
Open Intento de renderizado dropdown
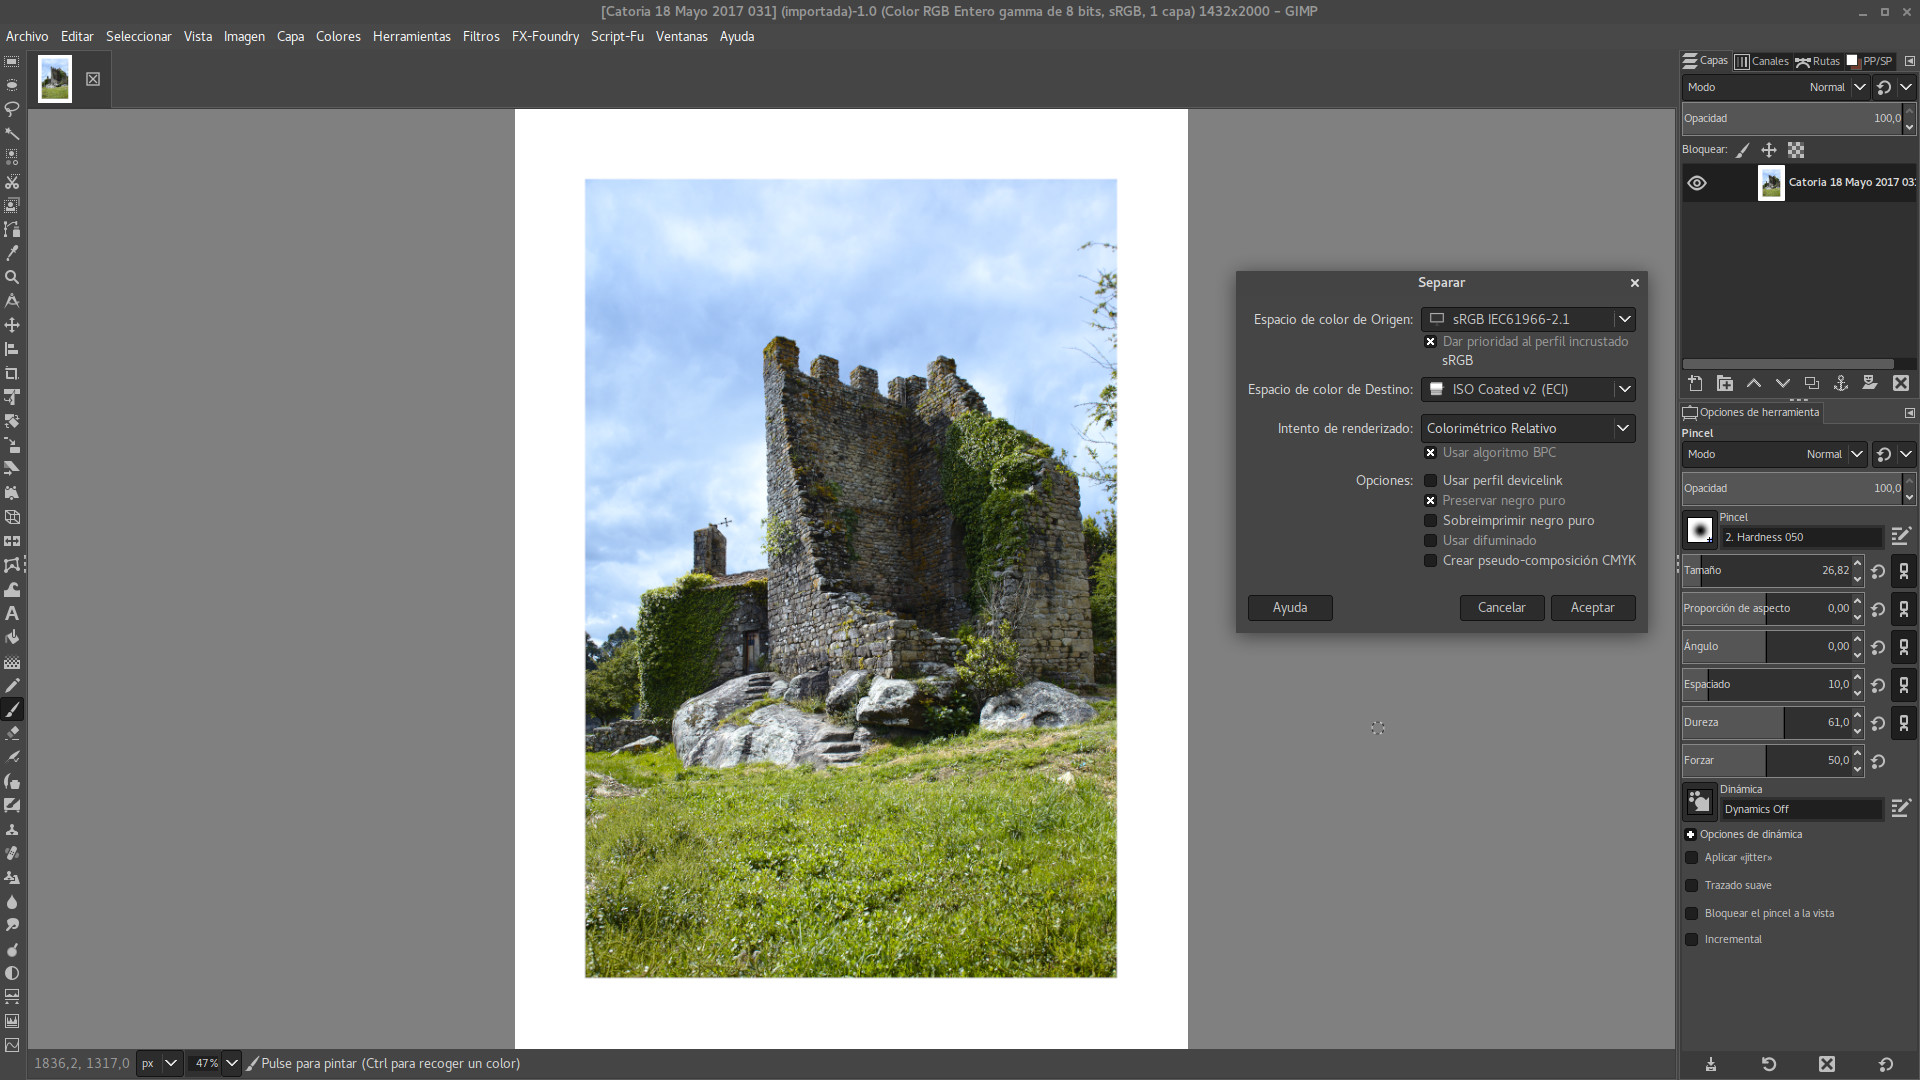[x=1528, y=428]
